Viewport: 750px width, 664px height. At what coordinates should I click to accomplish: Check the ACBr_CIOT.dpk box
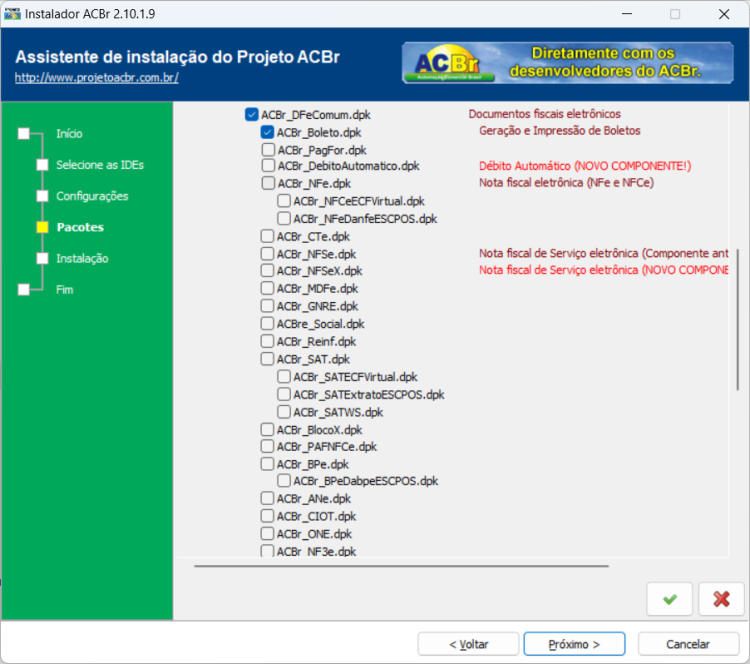(x=267, y=516)
